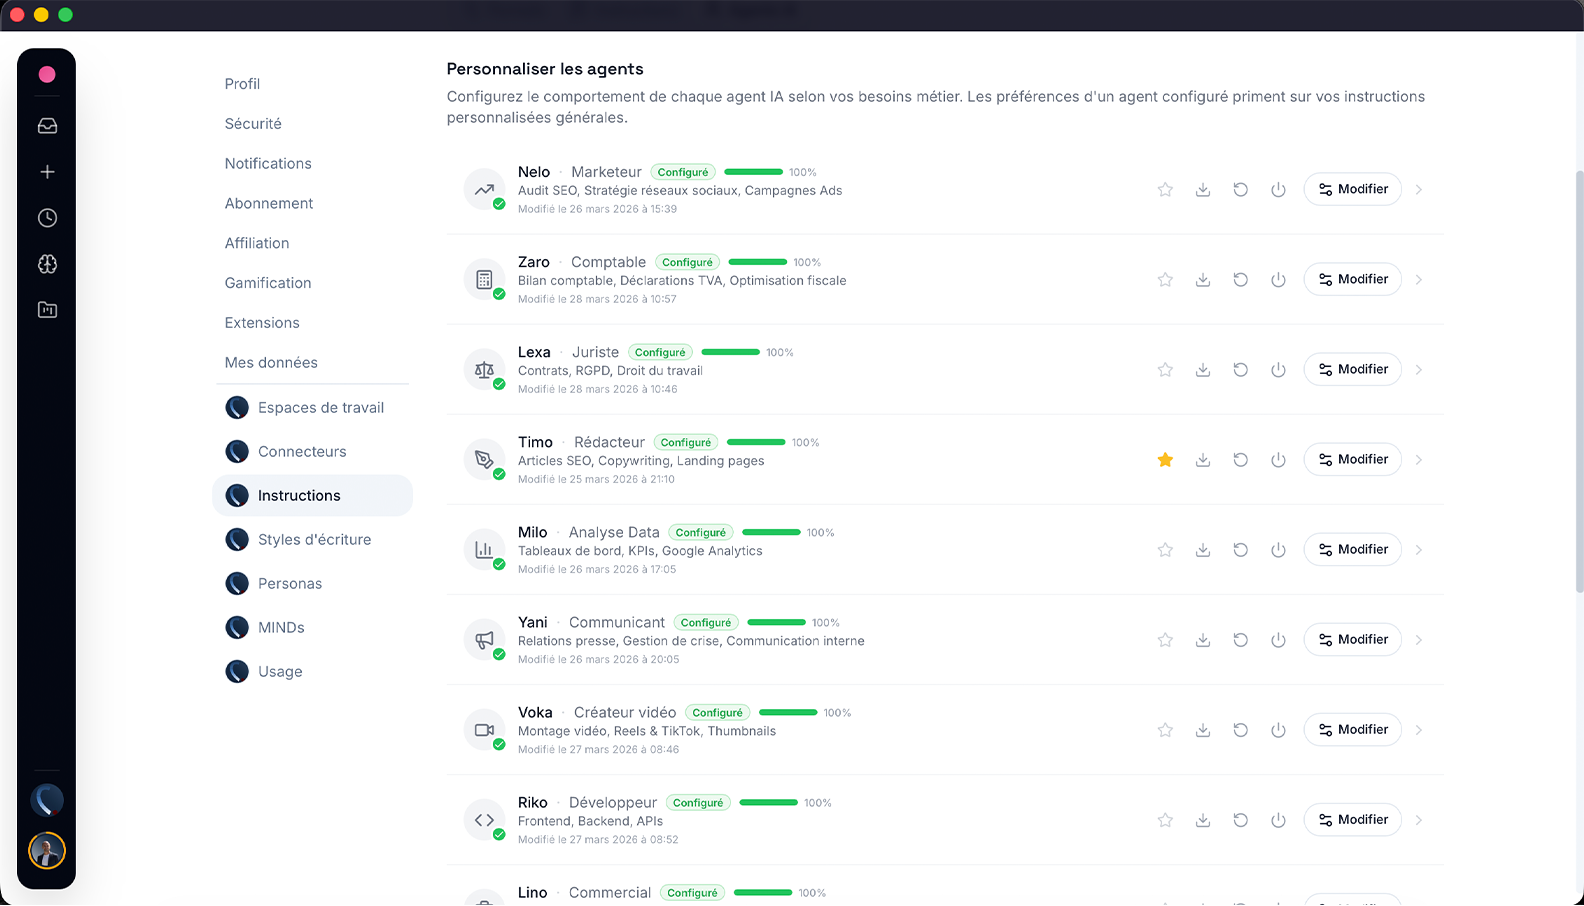Toggle the power icon for Nelo agent
Screen dimensions: 1584x906
(x=1278, y=190)
